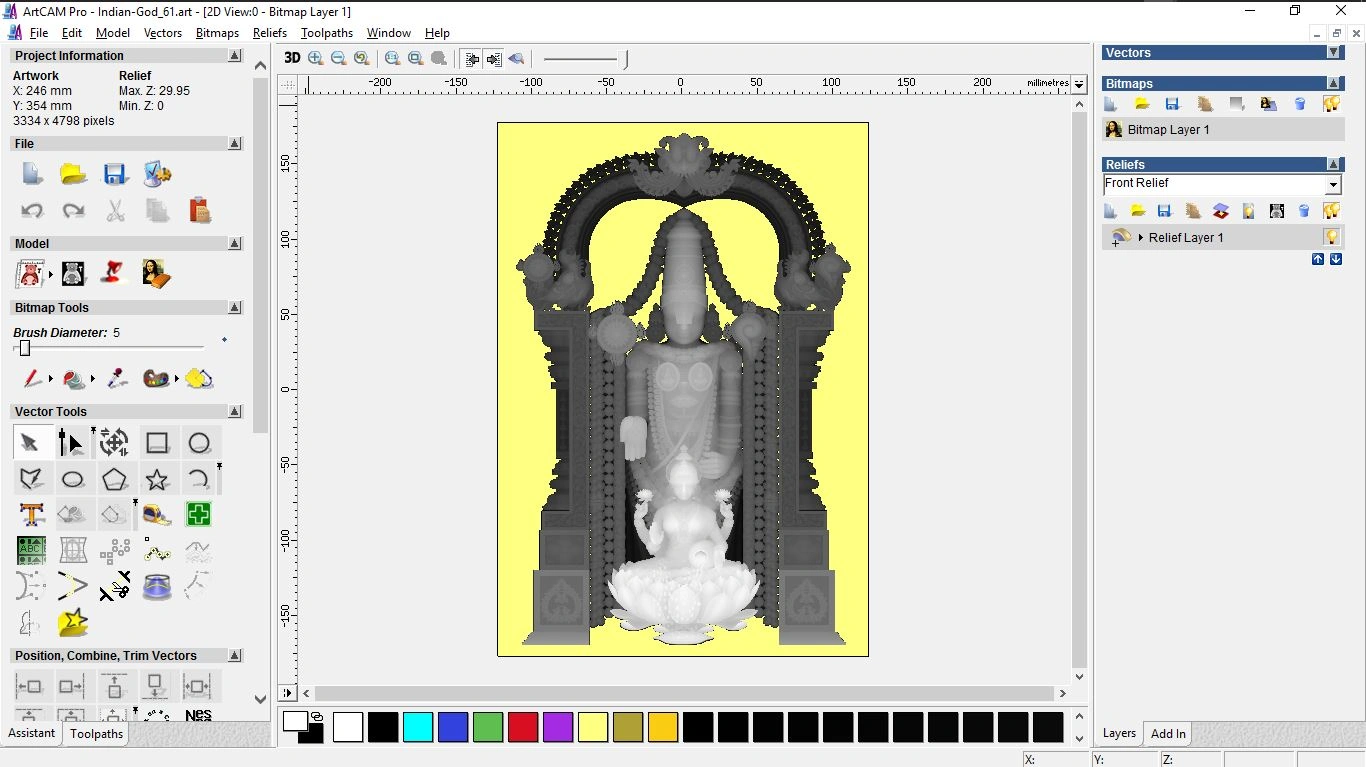Move relief layer down with blue arrow
The image size is (1366, 767).
1335,258
